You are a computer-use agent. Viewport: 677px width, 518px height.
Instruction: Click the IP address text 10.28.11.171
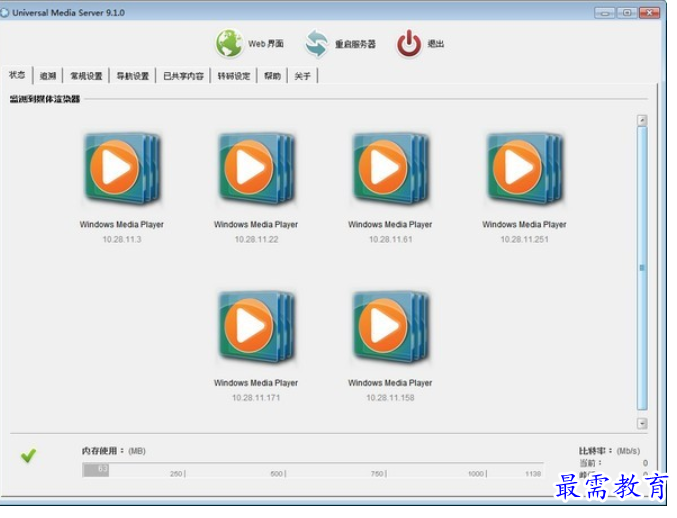click(x=256, y=398)
